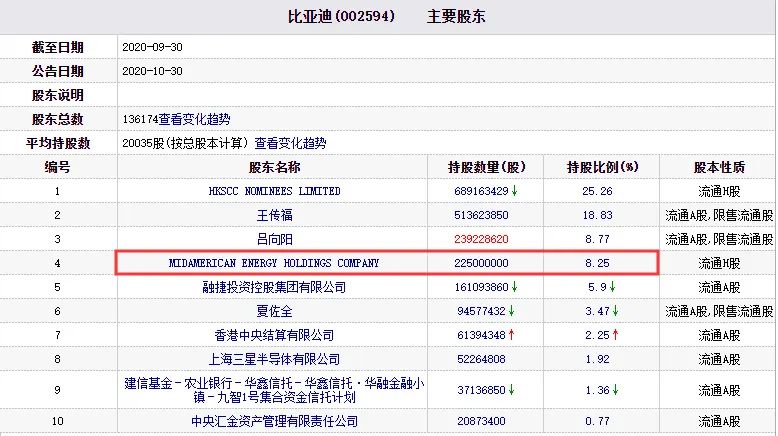
Task: Select the 比亚迪(002594) title text
Action: point(341,16)
